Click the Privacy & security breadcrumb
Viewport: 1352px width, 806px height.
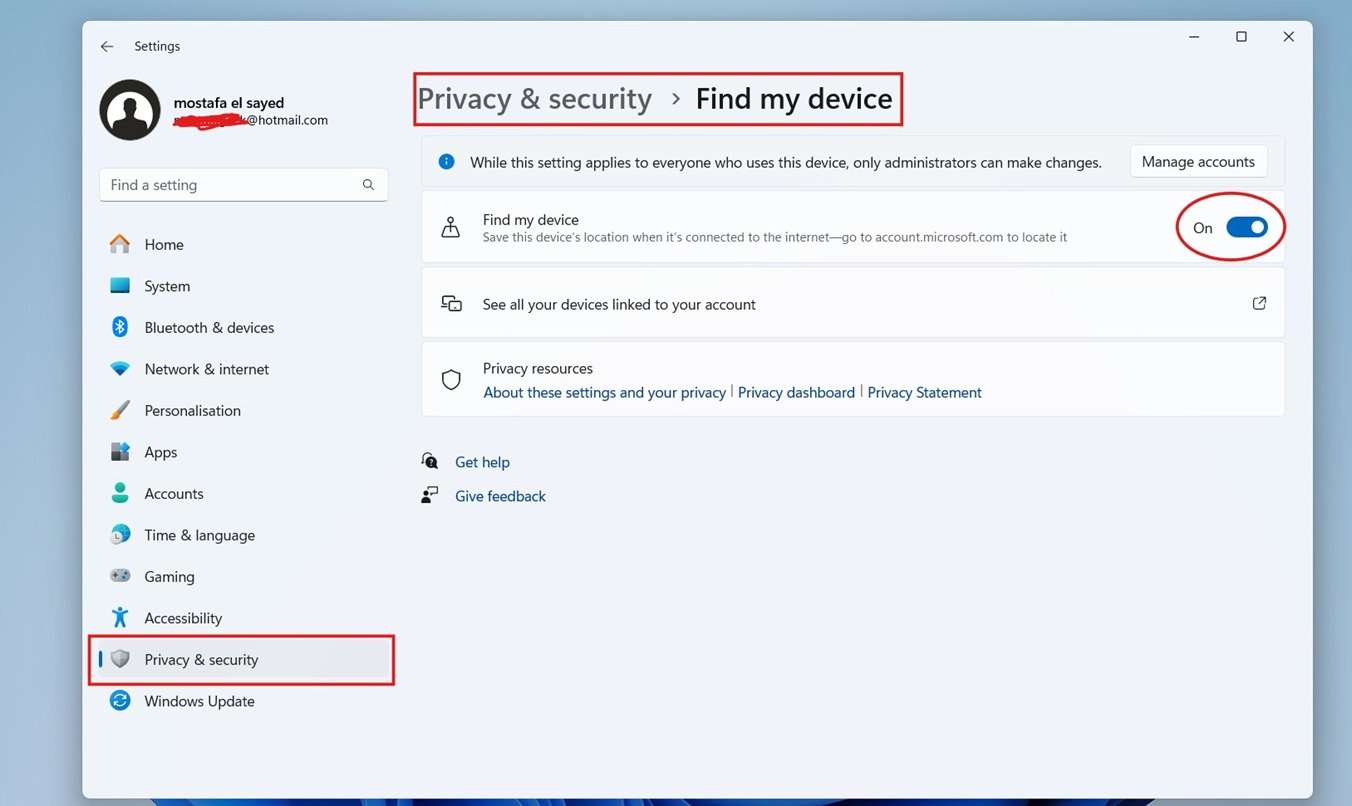pyautogui.click(x=534, y=99)
